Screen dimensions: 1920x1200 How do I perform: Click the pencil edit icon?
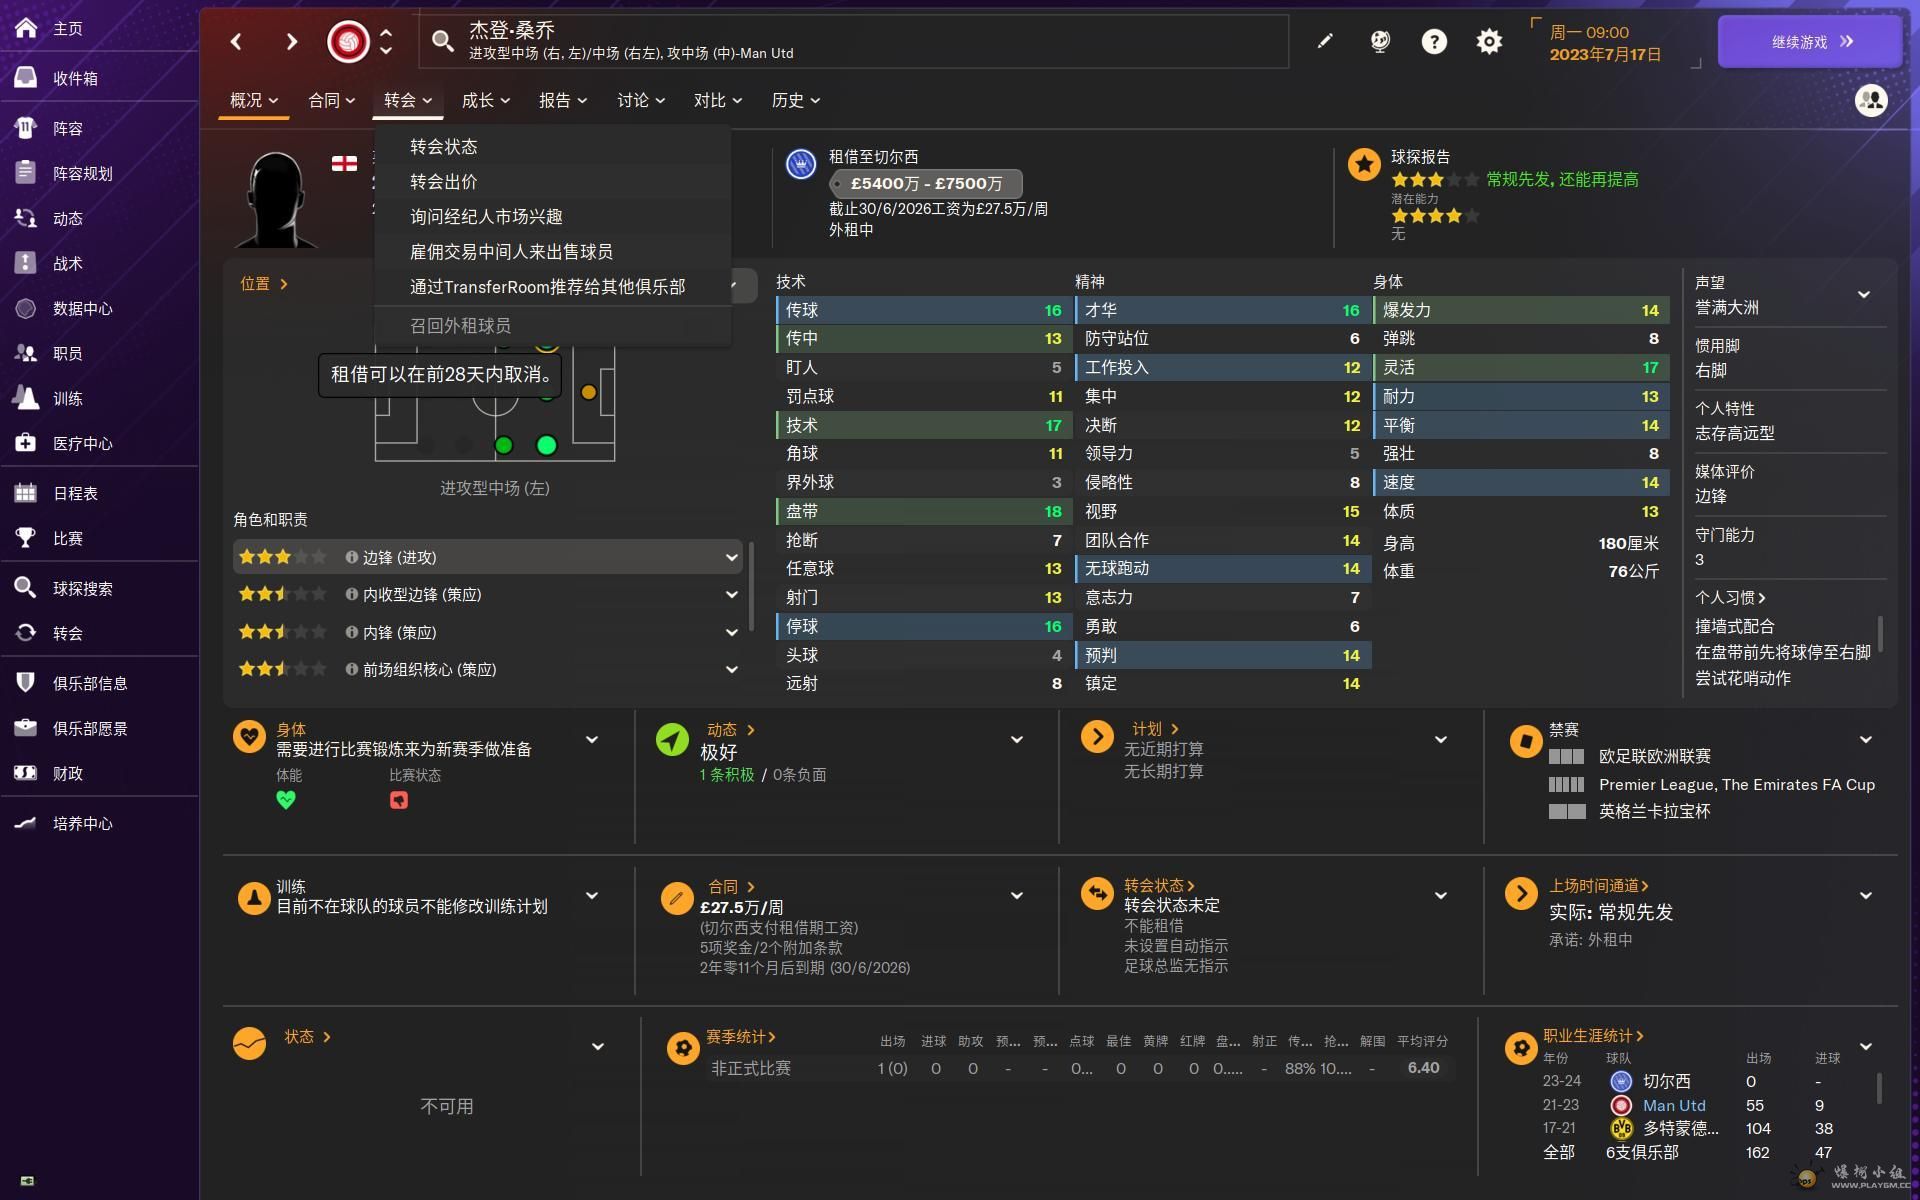coord(1325,41)
